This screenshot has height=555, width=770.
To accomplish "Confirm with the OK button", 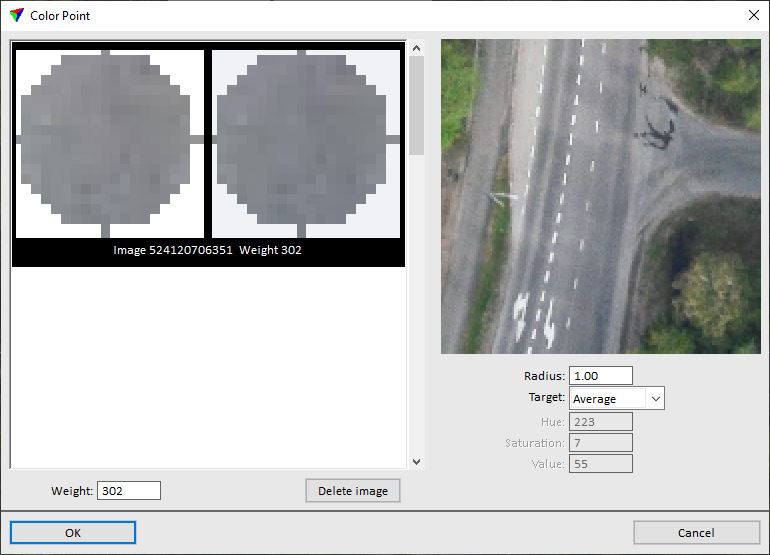I will click(73, 533).
